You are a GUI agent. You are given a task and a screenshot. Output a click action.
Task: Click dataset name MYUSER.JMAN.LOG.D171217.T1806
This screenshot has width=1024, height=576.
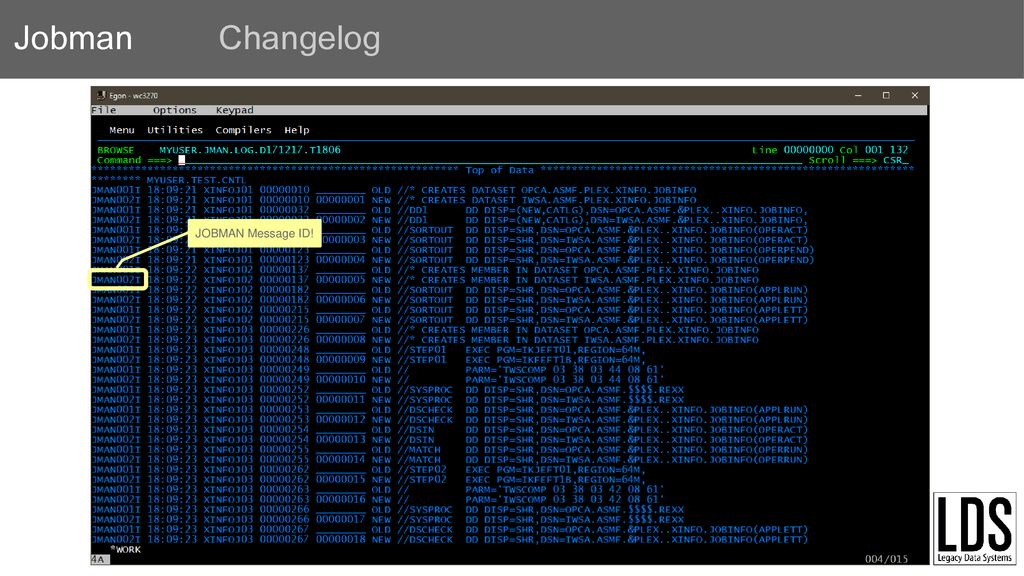tap(249, 150)
